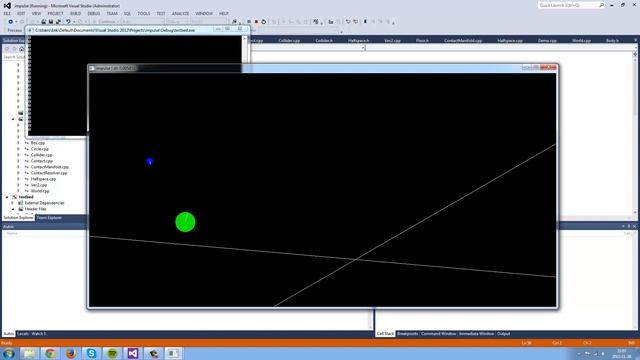Screen dimensions: 640x360
Task: Open the Breakpoints tab
Action: [408, 334]
